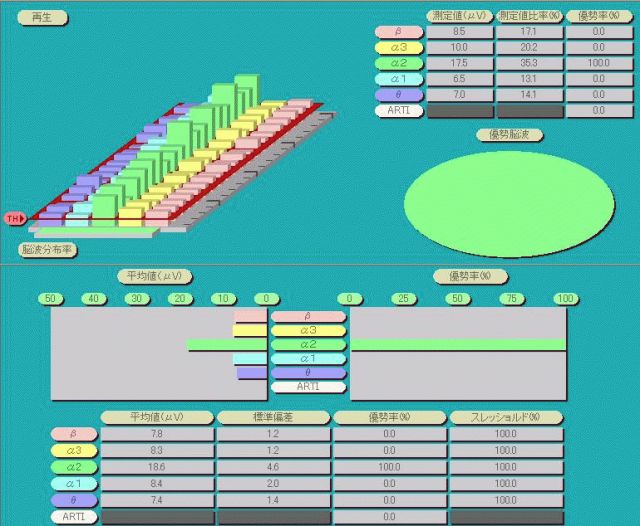Select the cyan α1 legend between bar charts

(308, 358)
